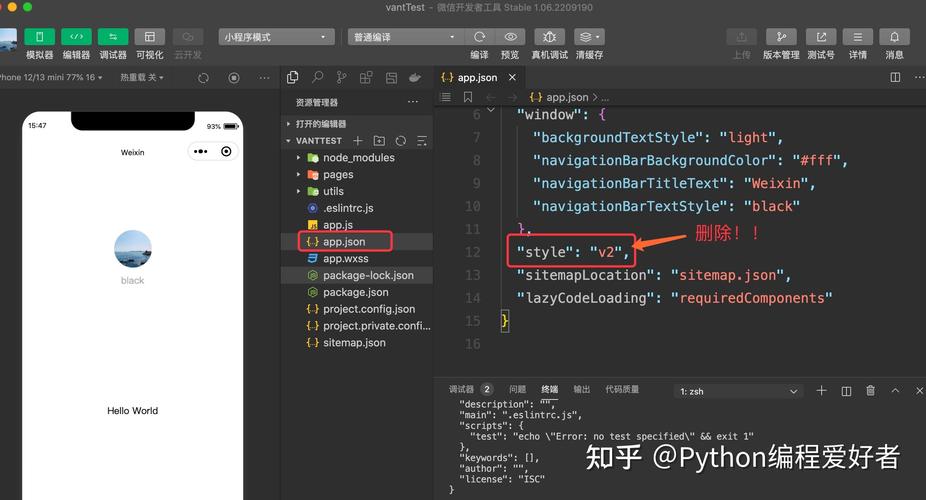Screen dimensions: 926x500
Task: Open the messages notification bell
Action: 894,37
